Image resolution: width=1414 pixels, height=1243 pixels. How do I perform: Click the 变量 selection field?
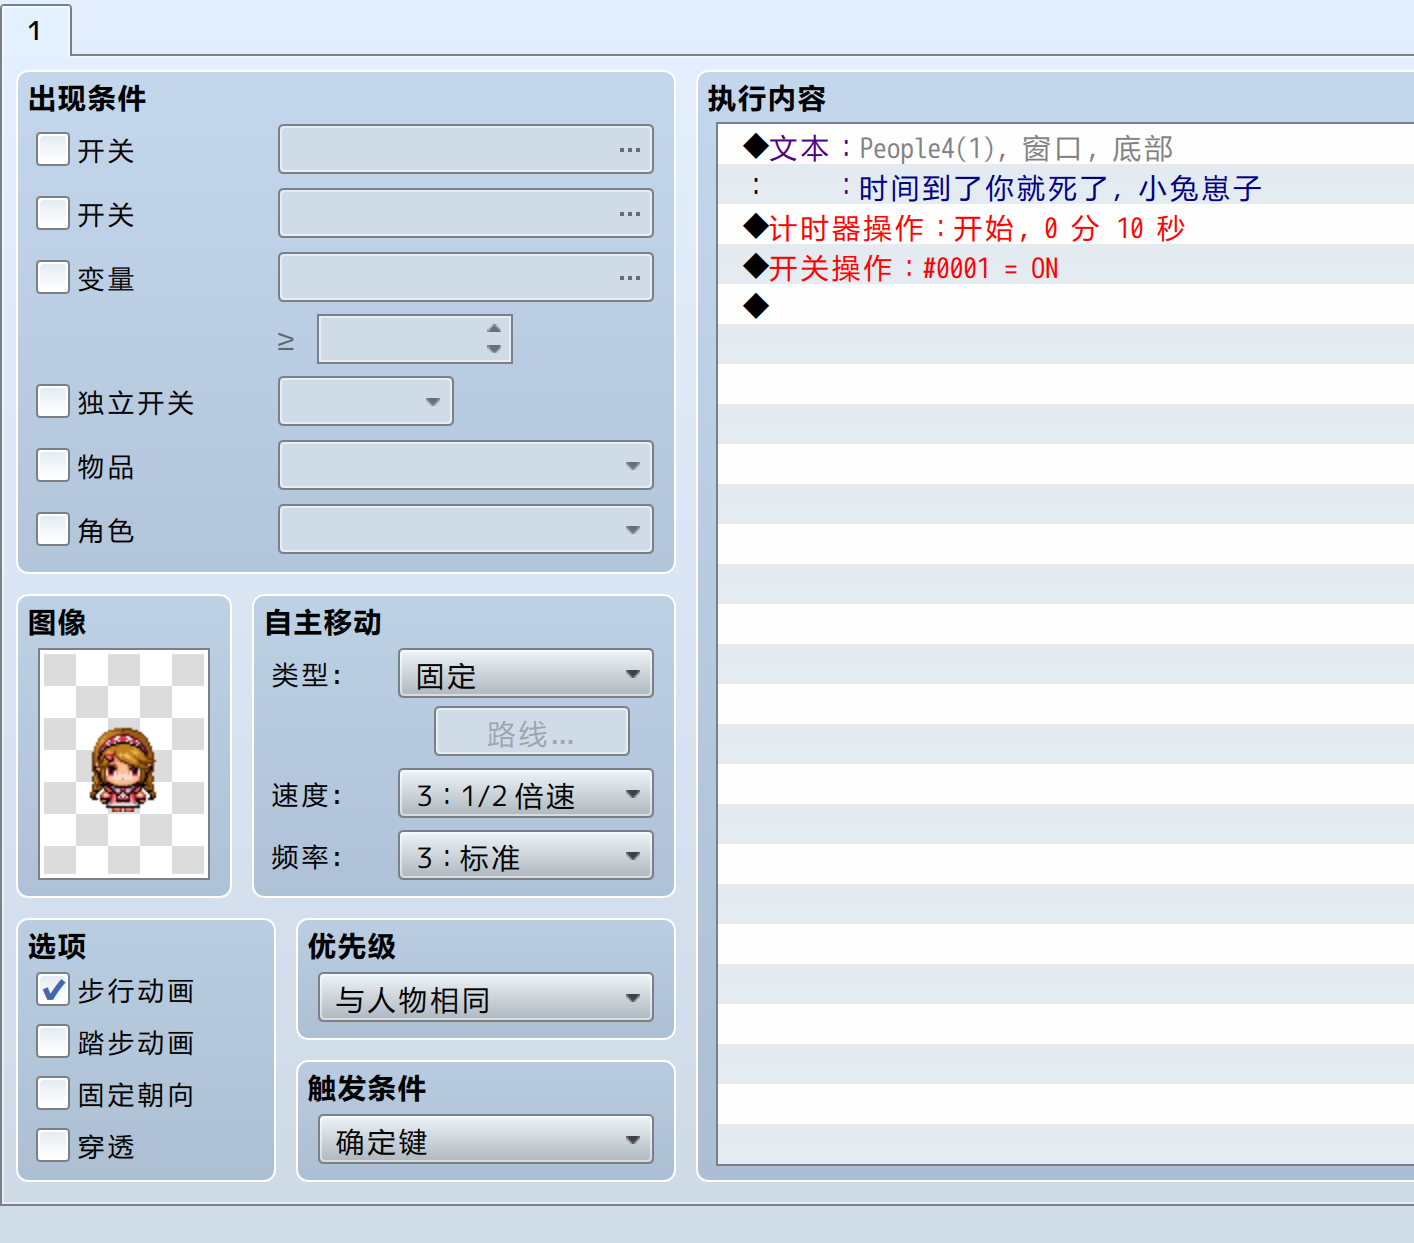point(466,277)
